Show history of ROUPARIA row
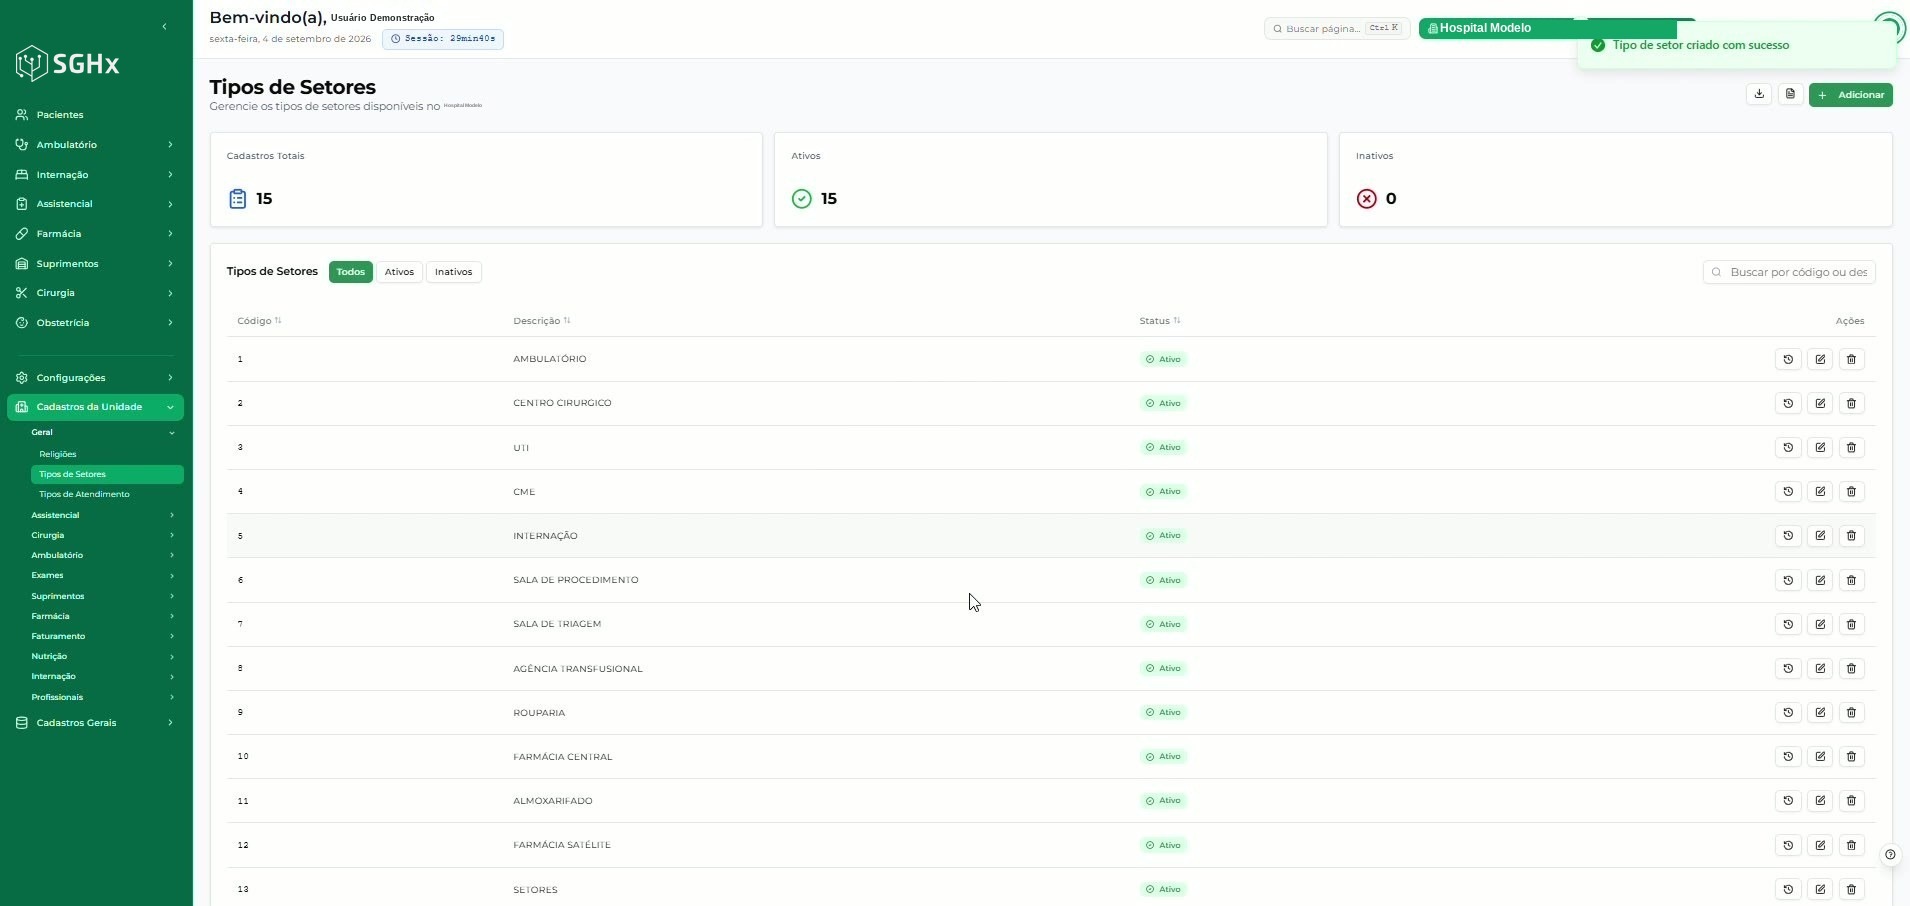Screen dimensions: 1910x906 tap(1788, 712)
